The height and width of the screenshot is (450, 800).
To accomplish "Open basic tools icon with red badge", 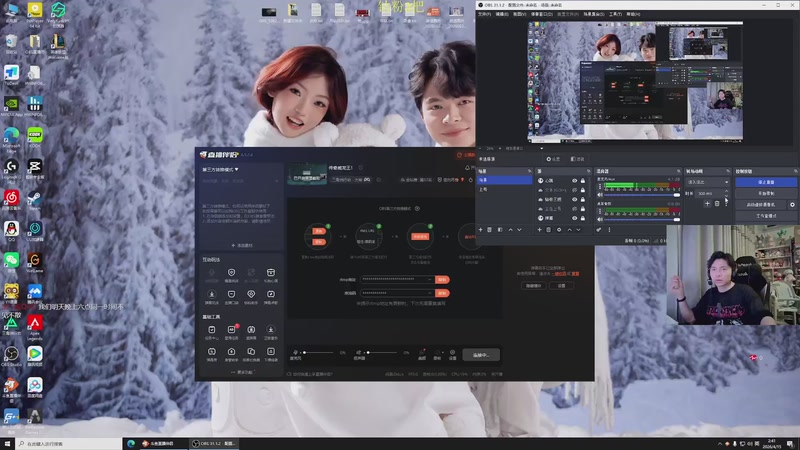I will pos(231,332).
